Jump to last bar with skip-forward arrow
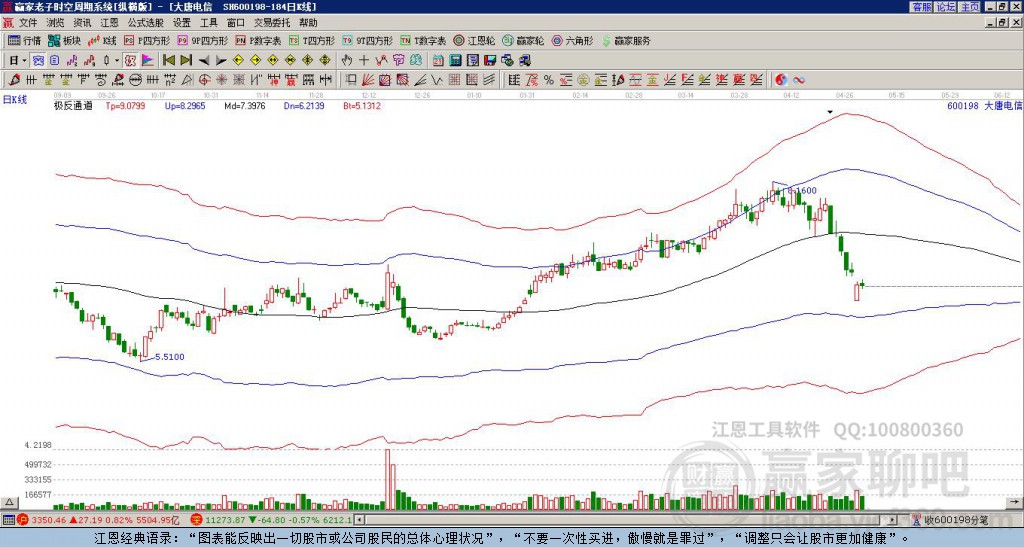 (x=186, y=60)
